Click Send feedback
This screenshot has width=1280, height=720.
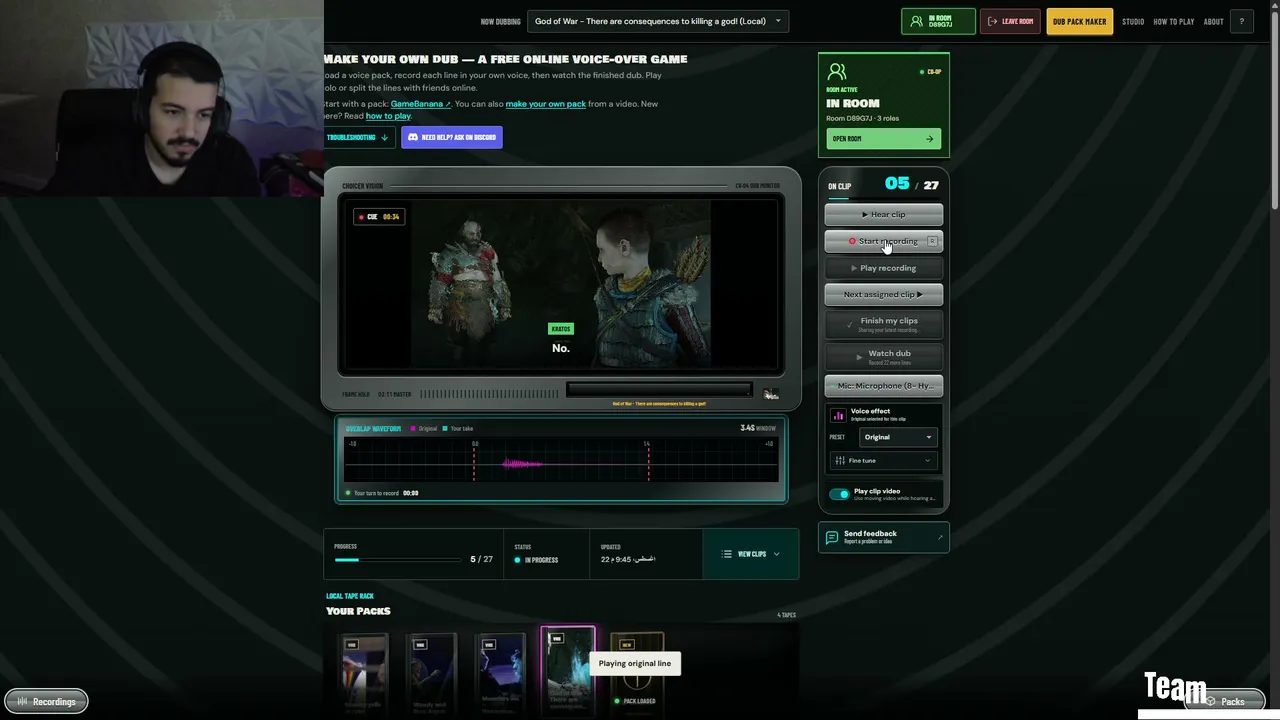[884, 537]
